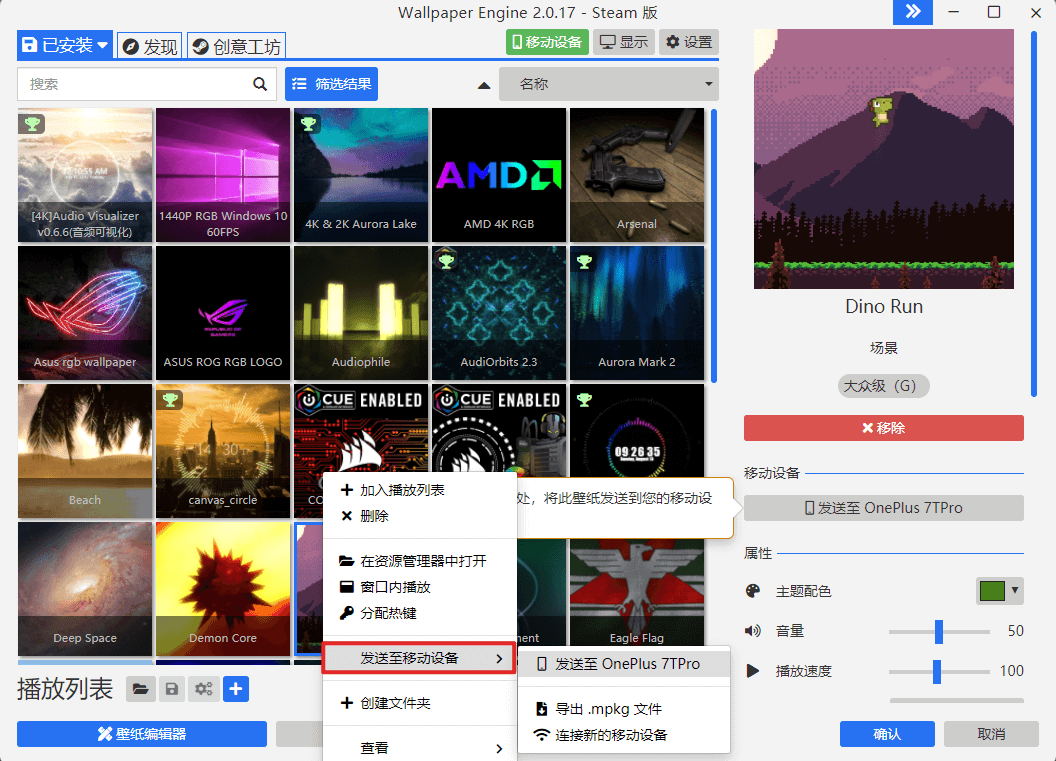Click the red 移除 button

[883, 427]
